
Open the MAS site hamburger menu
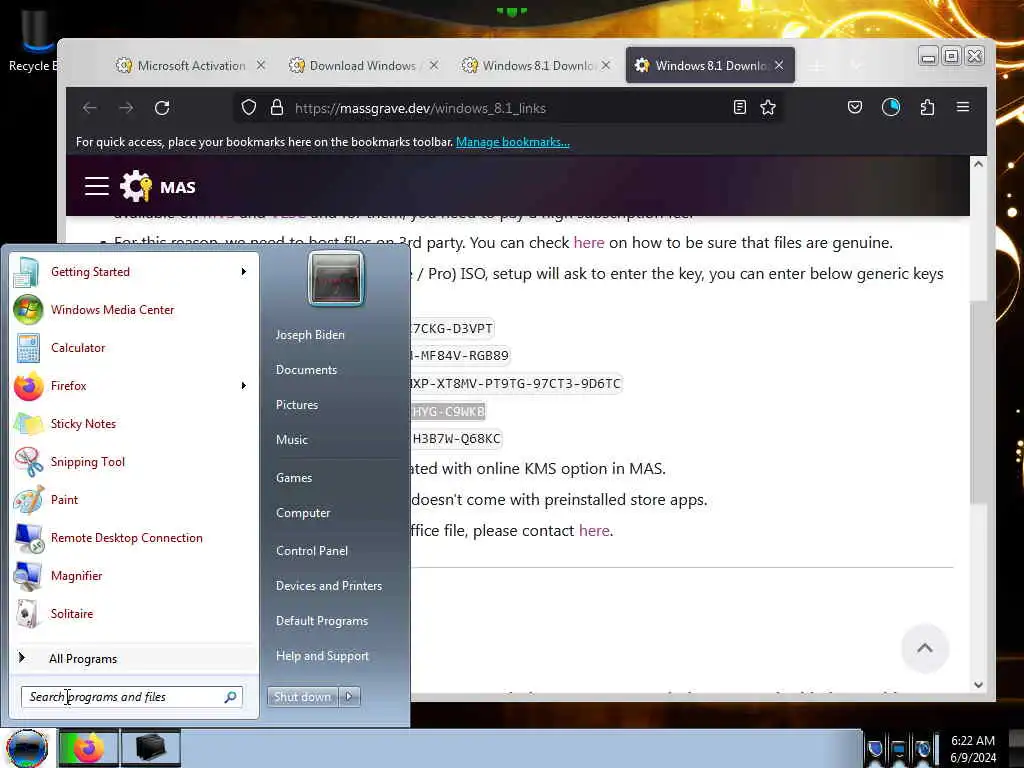[x=97, y=186]
